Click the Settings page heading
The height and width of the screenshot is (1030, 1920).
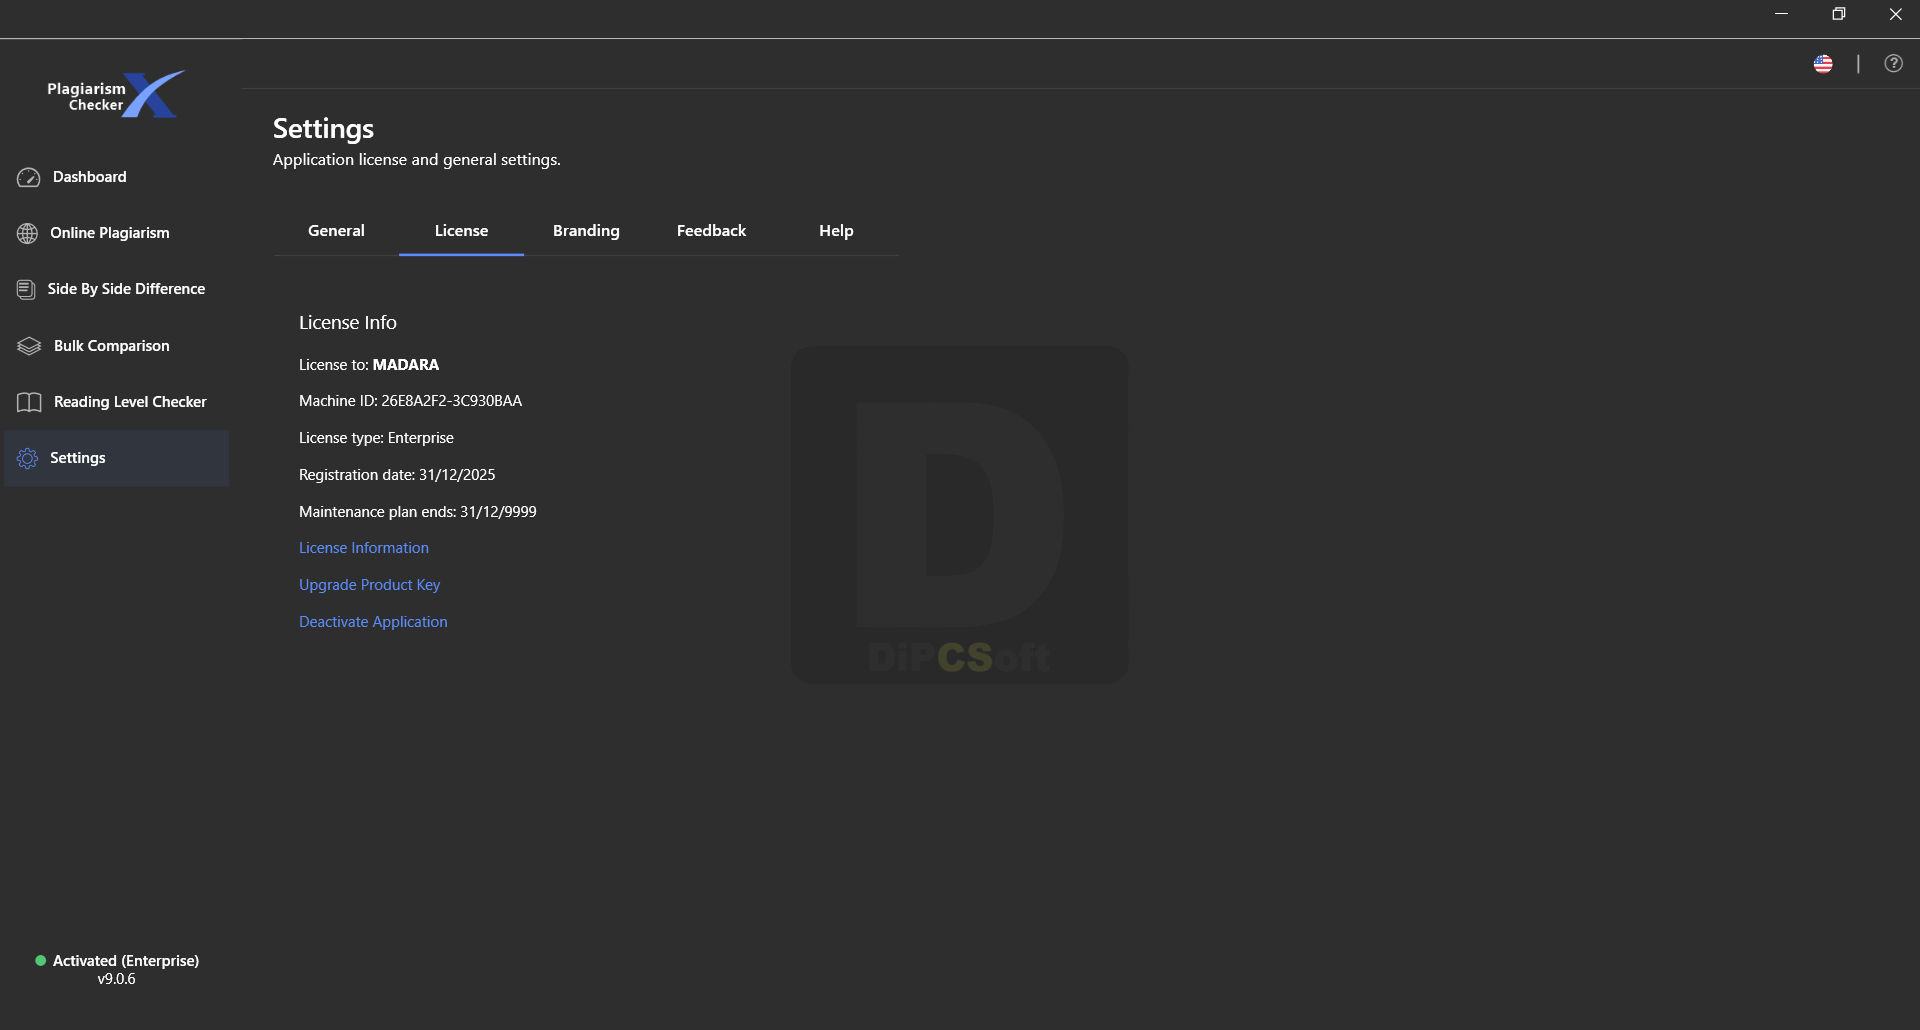[x=323, y=129]
